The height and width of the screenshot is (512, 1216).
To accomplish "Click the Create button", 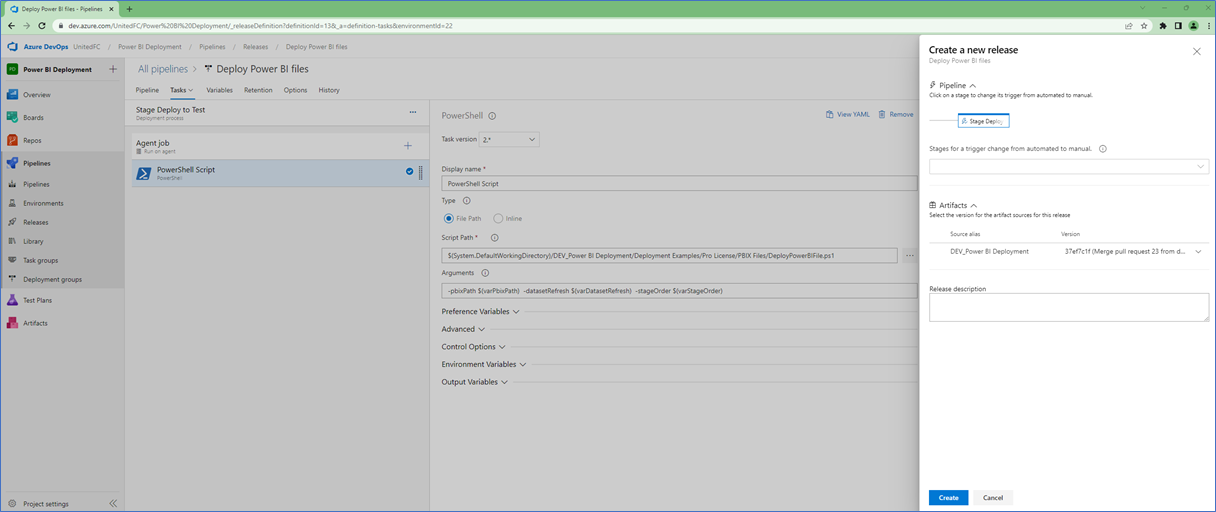I will click(x=948, y=498).
